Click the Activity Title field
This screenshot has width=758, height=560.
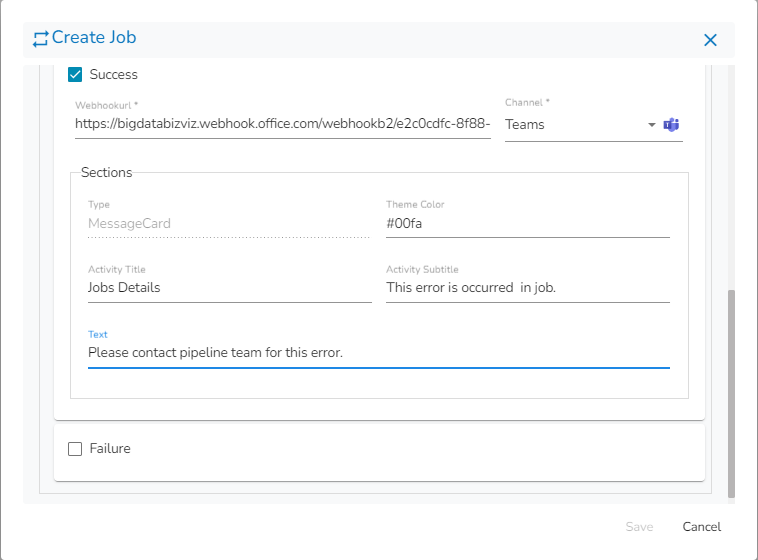[x=229, y=288]
